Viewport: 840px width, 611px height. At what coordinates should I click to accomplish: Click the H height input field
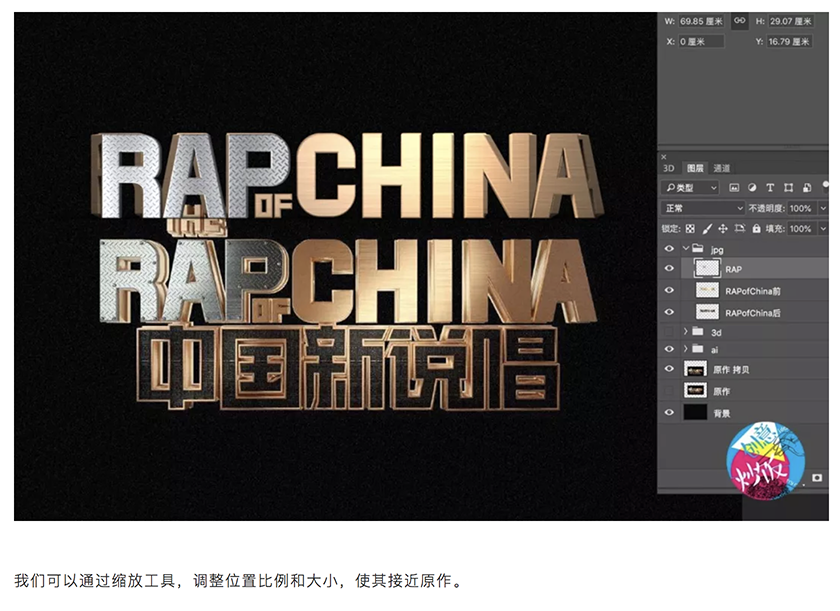click(x=791, y=21)
